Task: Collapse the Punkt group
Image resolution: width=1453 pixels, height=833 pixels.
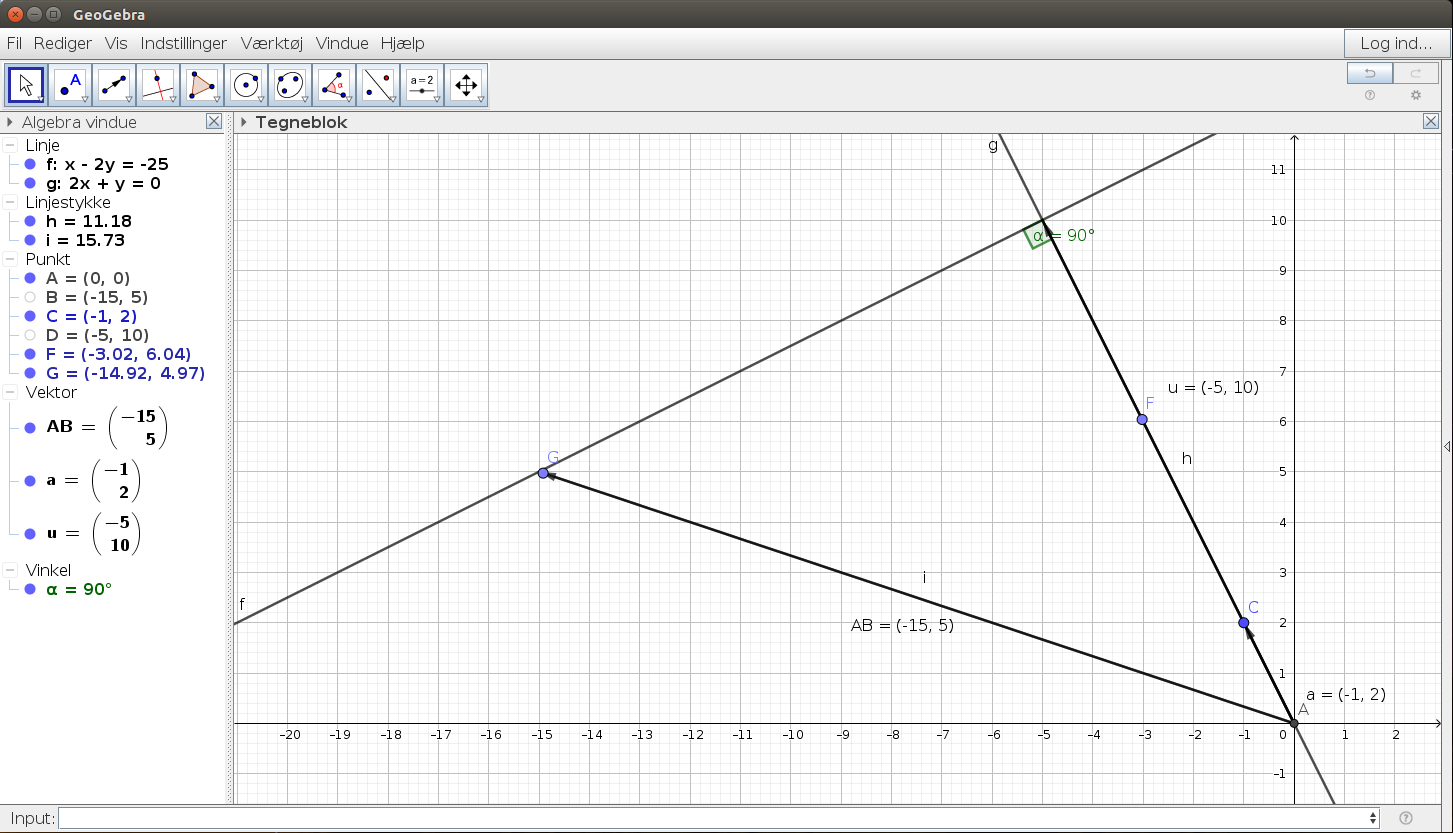Action: pyautogui.click(x=9, y=259)
